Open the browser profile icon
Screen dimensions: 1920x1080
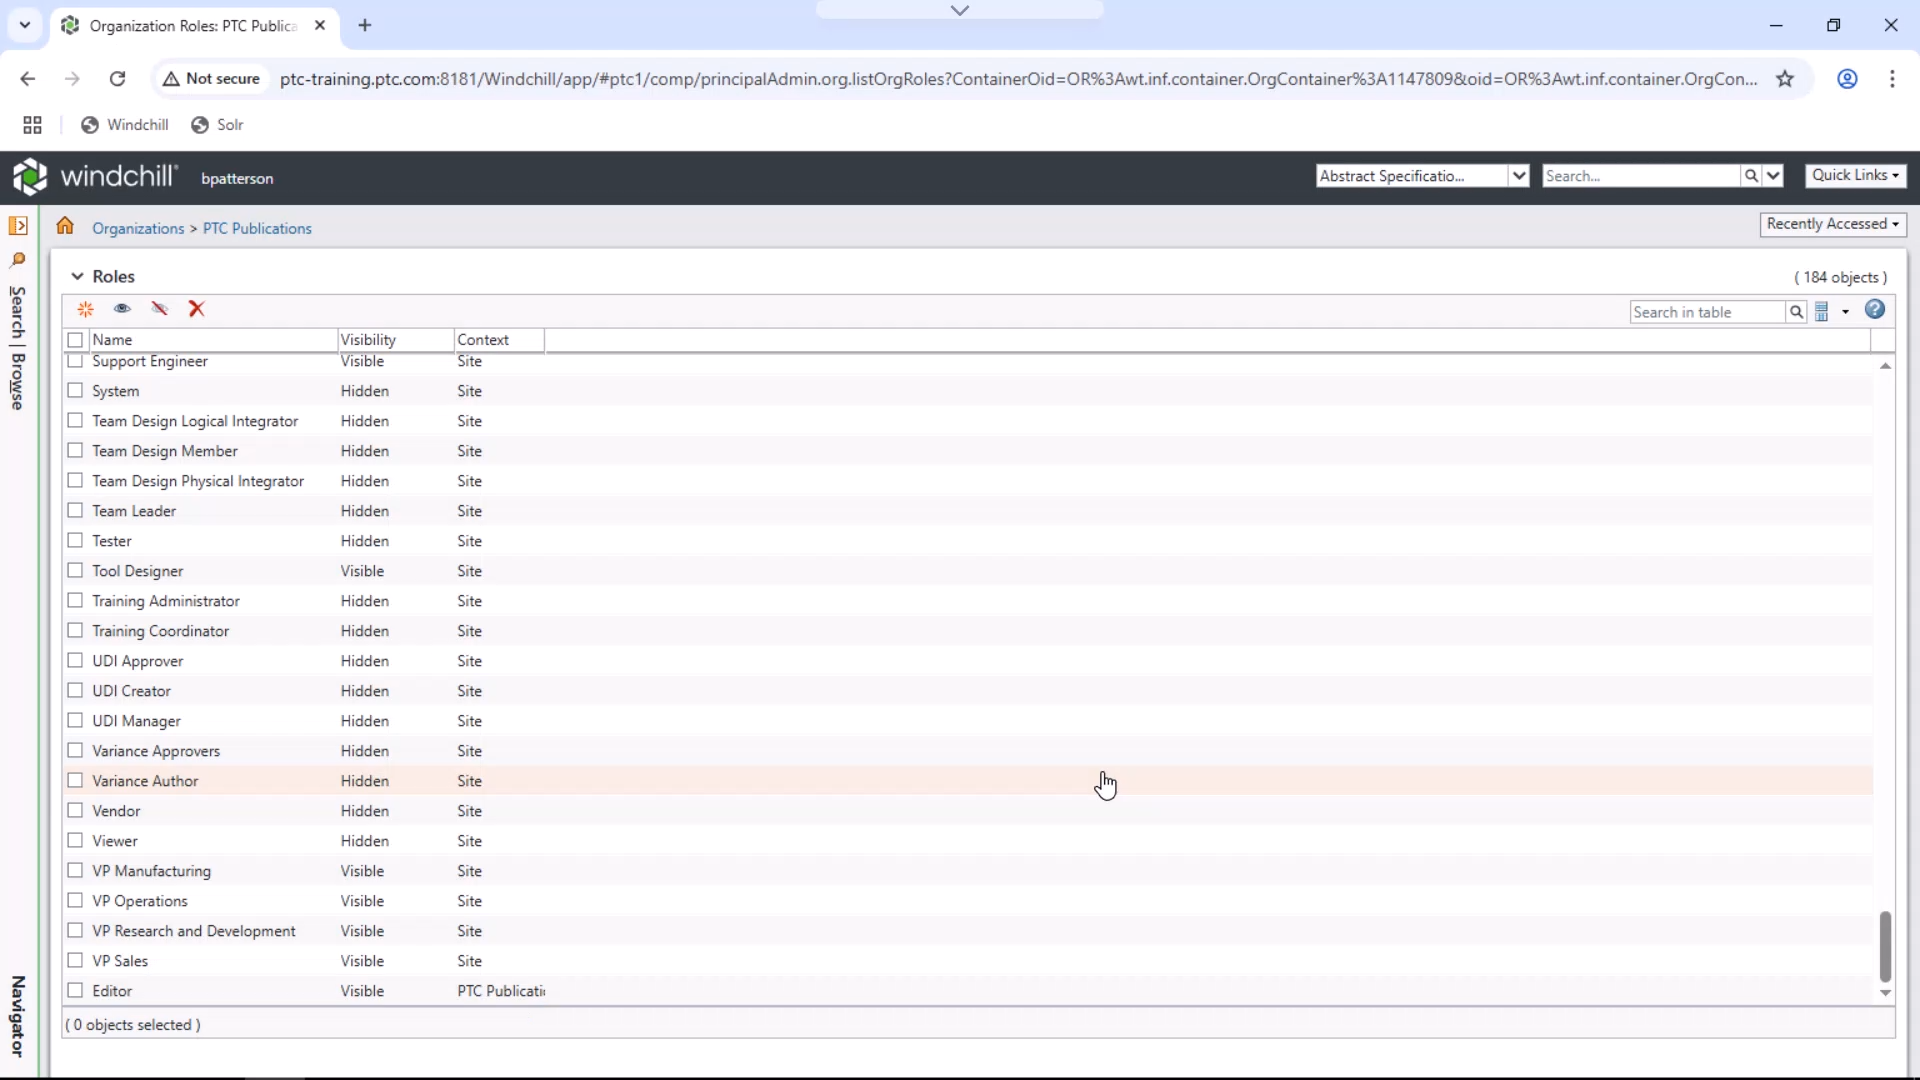[1847, 79]
